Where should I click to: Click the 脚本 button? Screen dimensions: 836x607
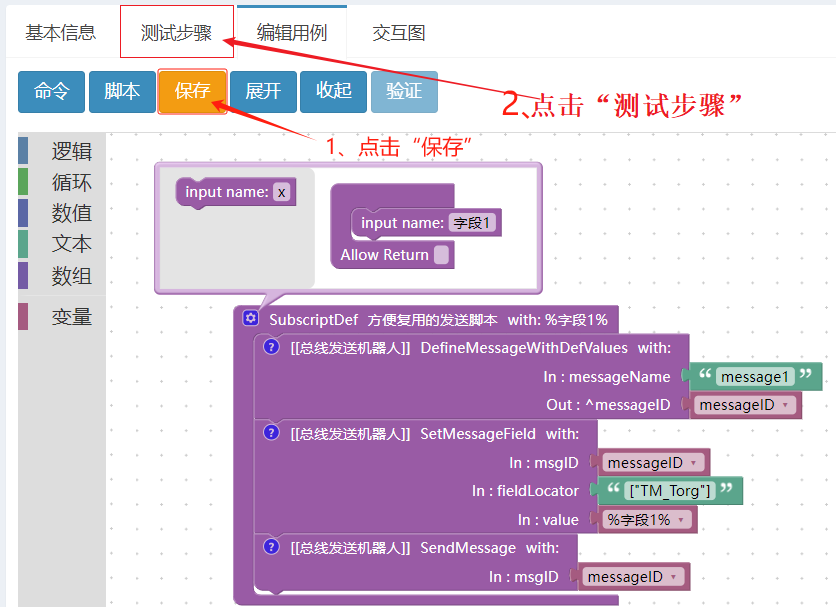click(x=122, y=92)
